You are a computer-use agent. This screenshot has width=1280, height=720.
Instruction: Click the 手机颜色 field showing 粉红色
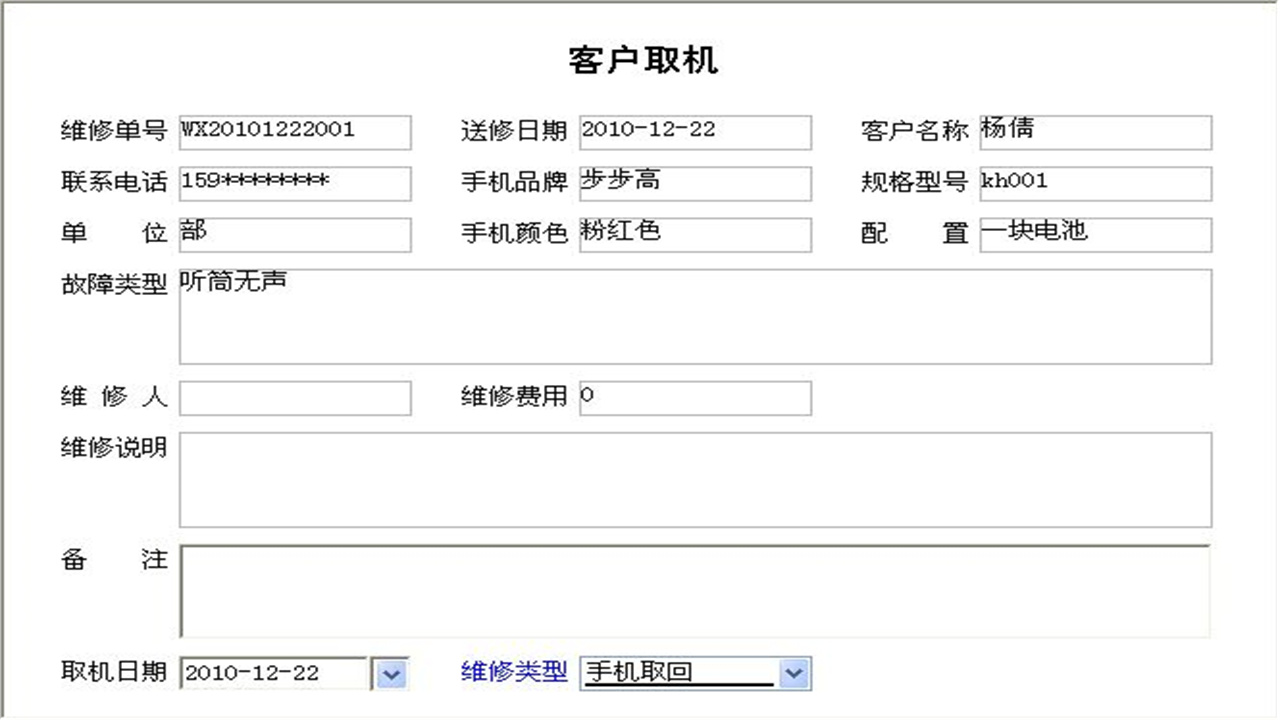coord(694,234)
